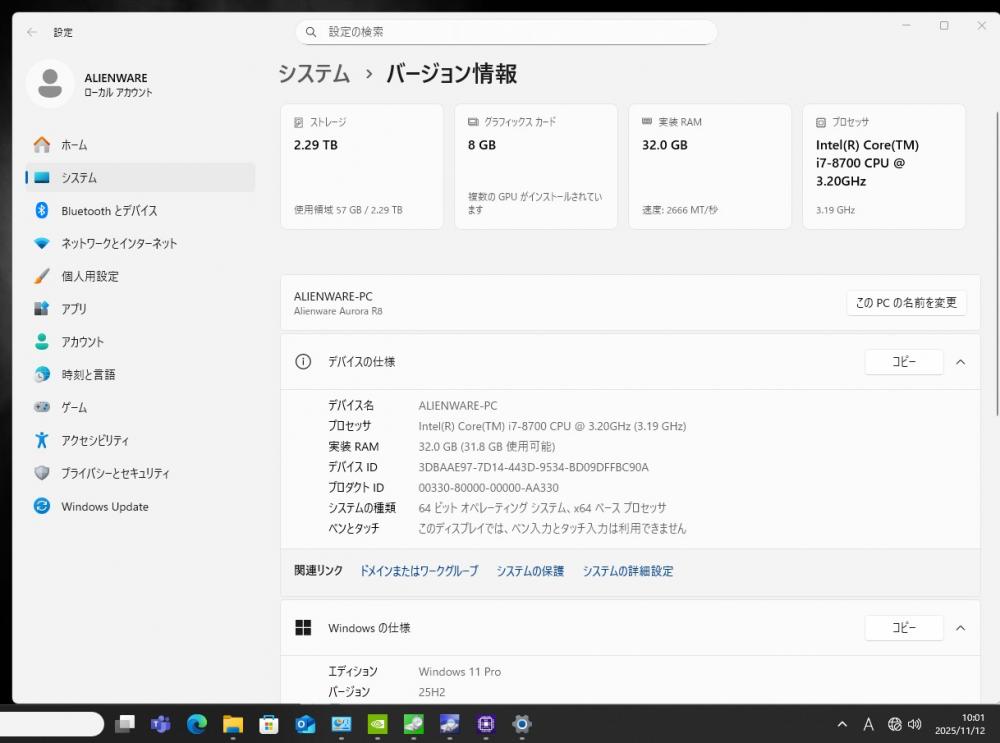Click the 設定の検索 search box
The image size is (1000, 743).
point(506,32)
